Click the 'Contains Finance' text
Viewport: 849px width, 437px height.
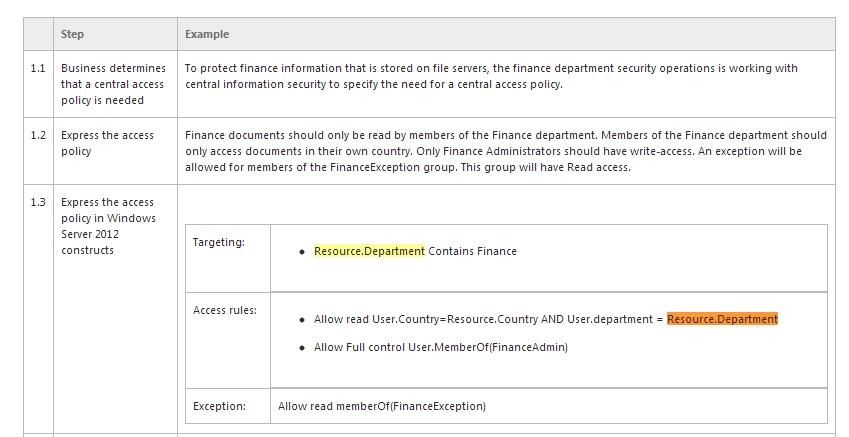coord(473,251)
